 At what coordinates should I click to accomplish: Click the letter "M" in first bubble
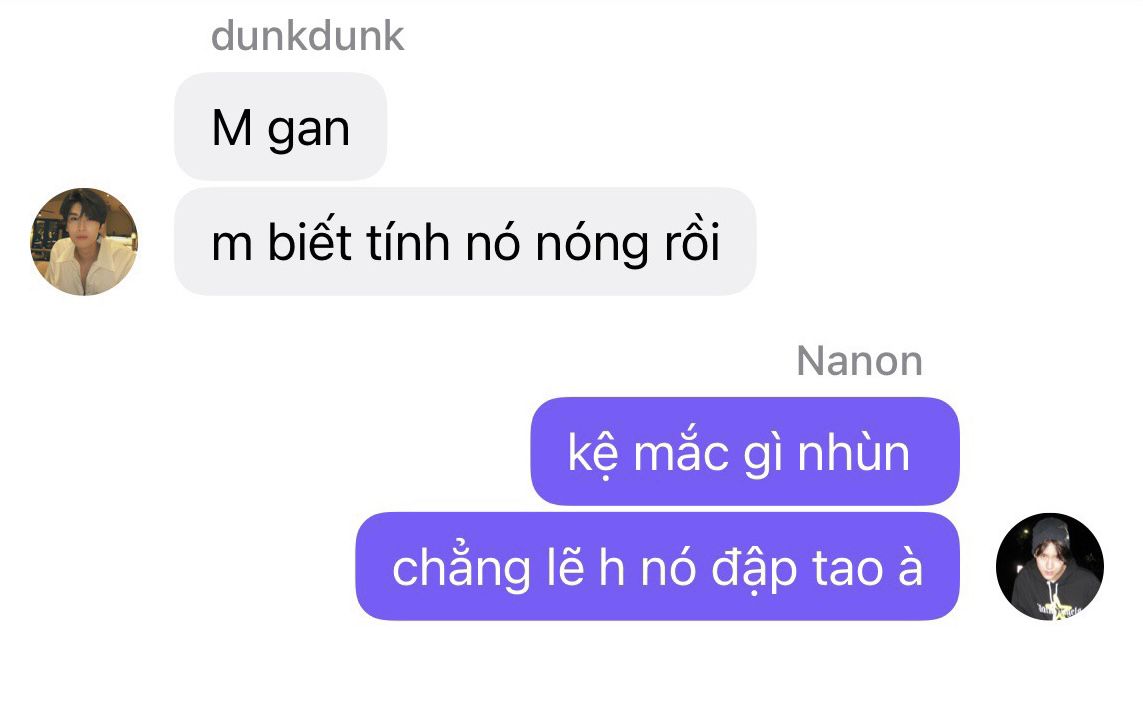[x=232, y=128]
